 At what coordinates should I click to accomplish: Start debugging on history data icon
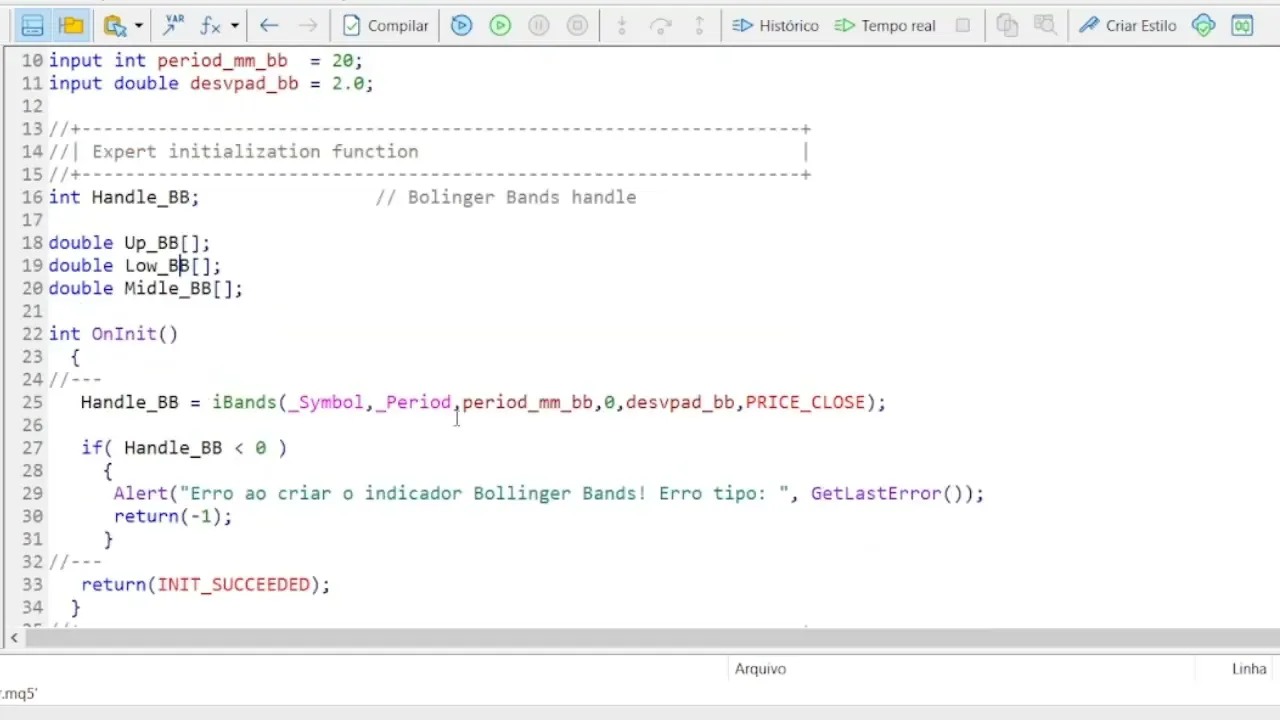click(x=461, y=25)
